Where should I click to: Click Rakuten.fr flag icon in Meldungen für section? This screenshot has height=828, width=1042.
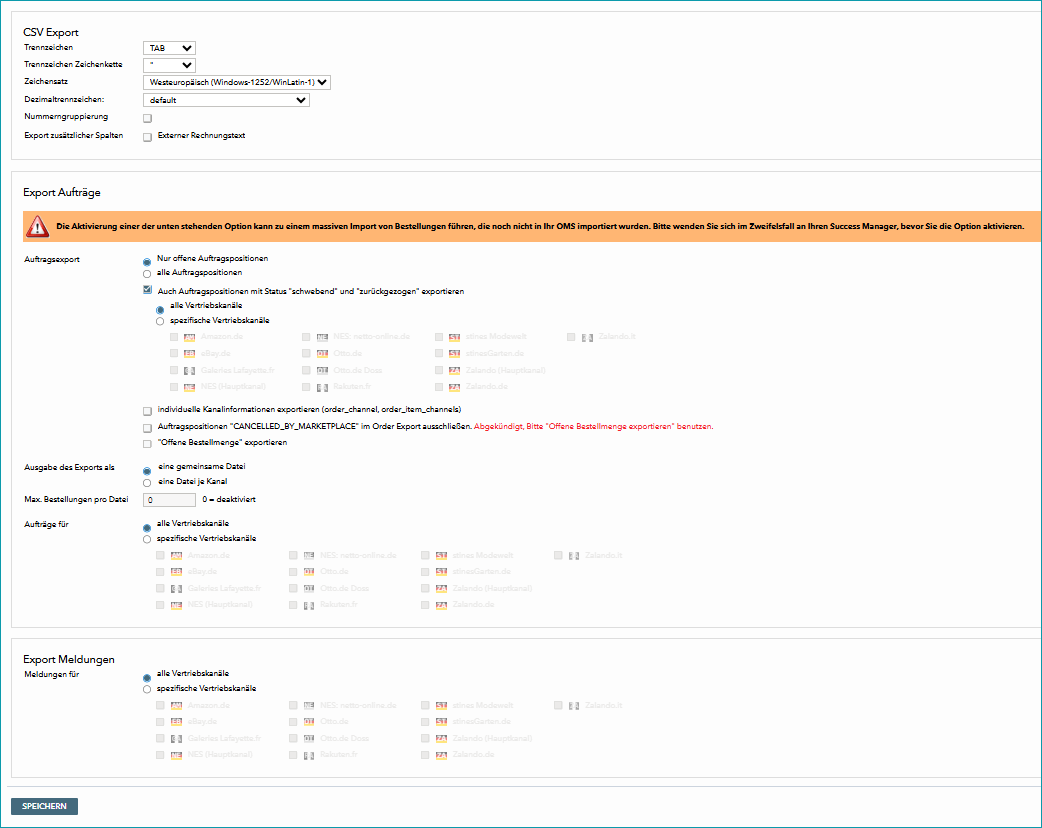tap(309, 756)
